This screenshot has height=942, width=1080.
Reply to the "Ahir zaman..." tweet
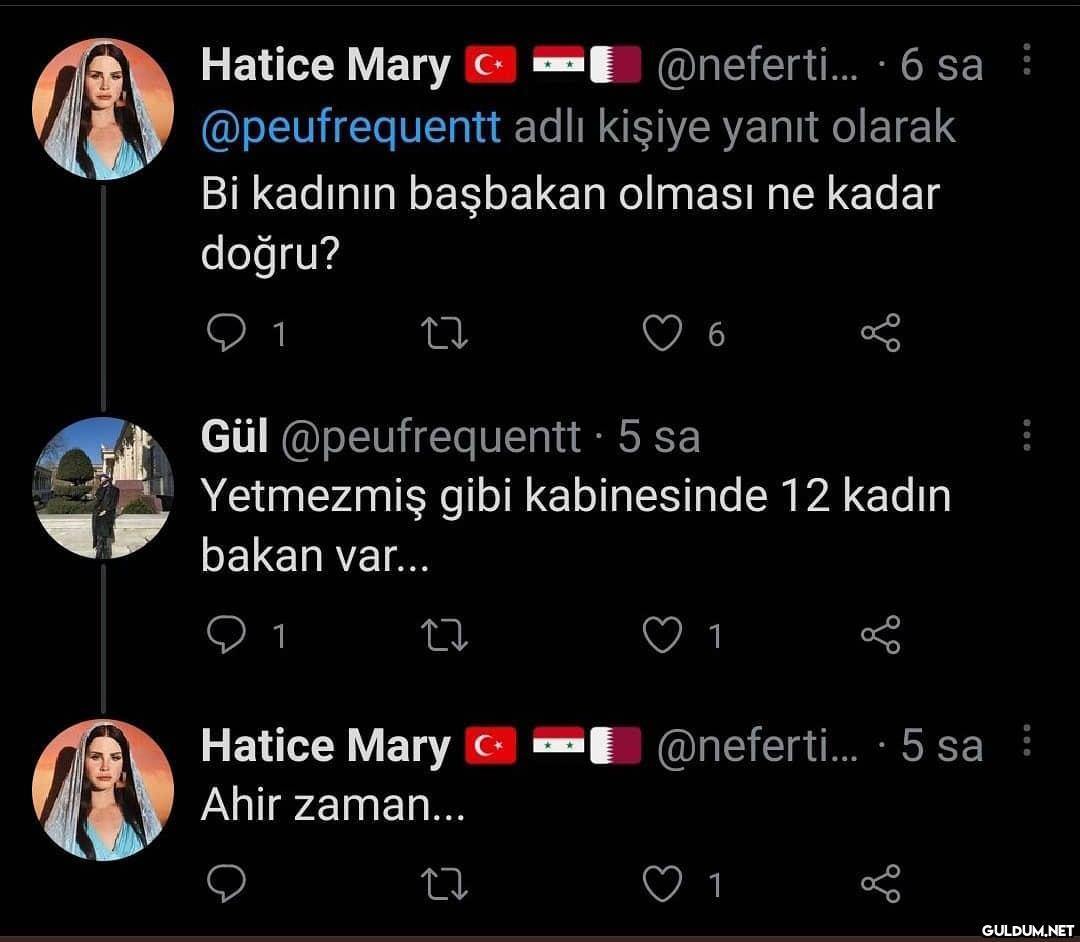point(226,883)
